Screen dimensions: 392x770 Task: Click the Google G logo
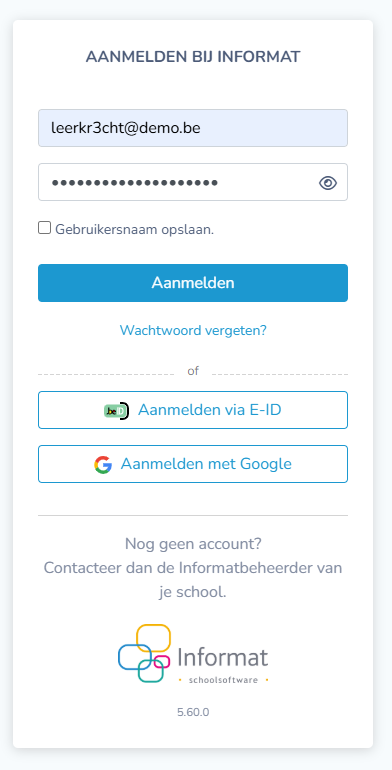click(103, 464)
